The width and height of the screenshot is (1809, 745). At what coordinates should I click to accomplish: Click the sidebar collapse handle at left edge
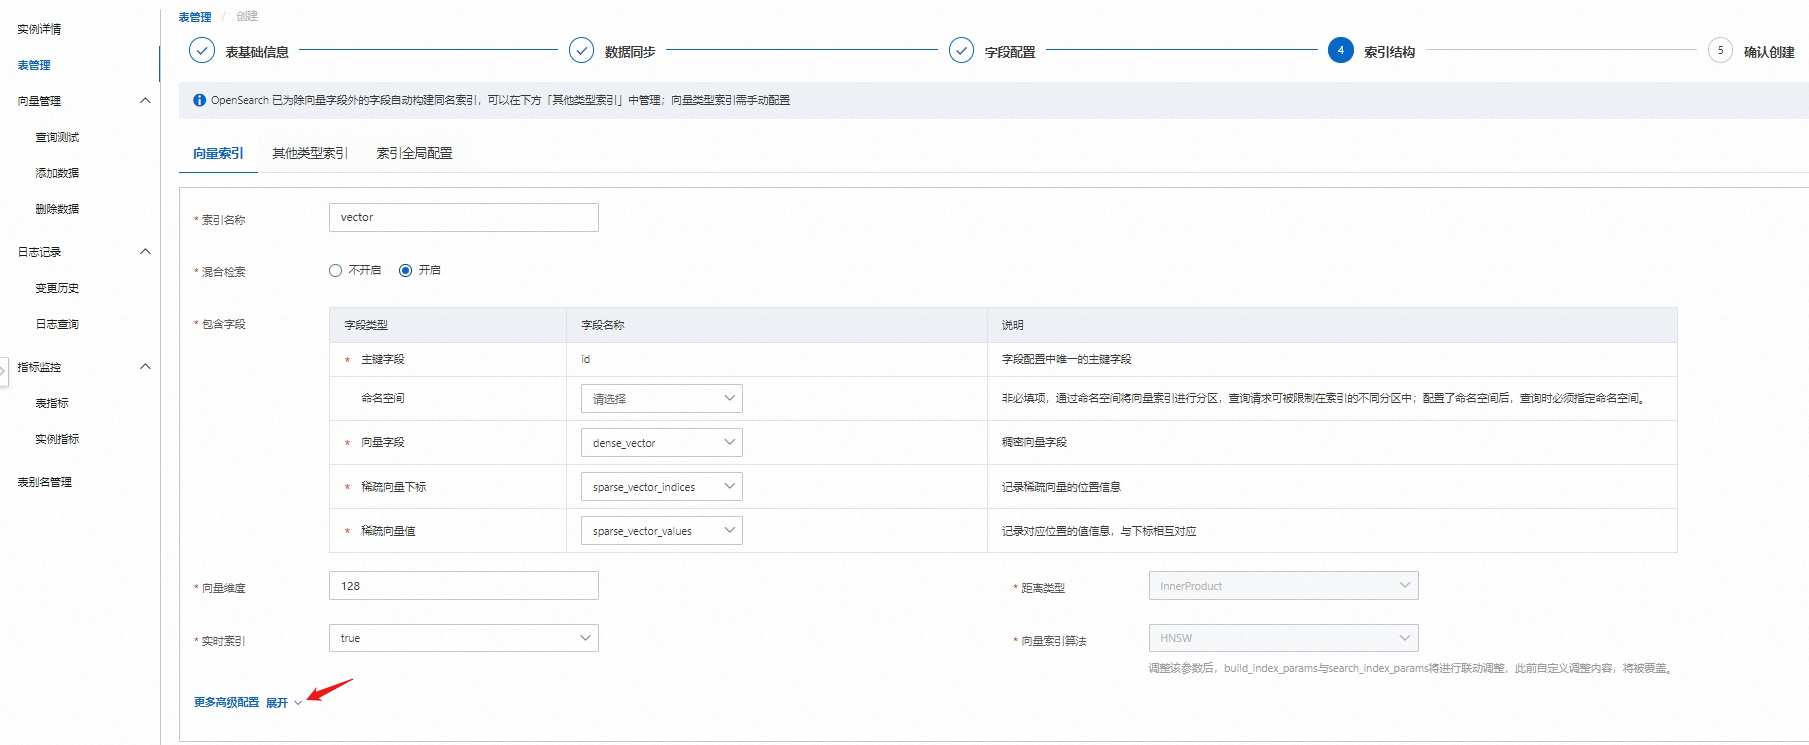click(3, 370)
